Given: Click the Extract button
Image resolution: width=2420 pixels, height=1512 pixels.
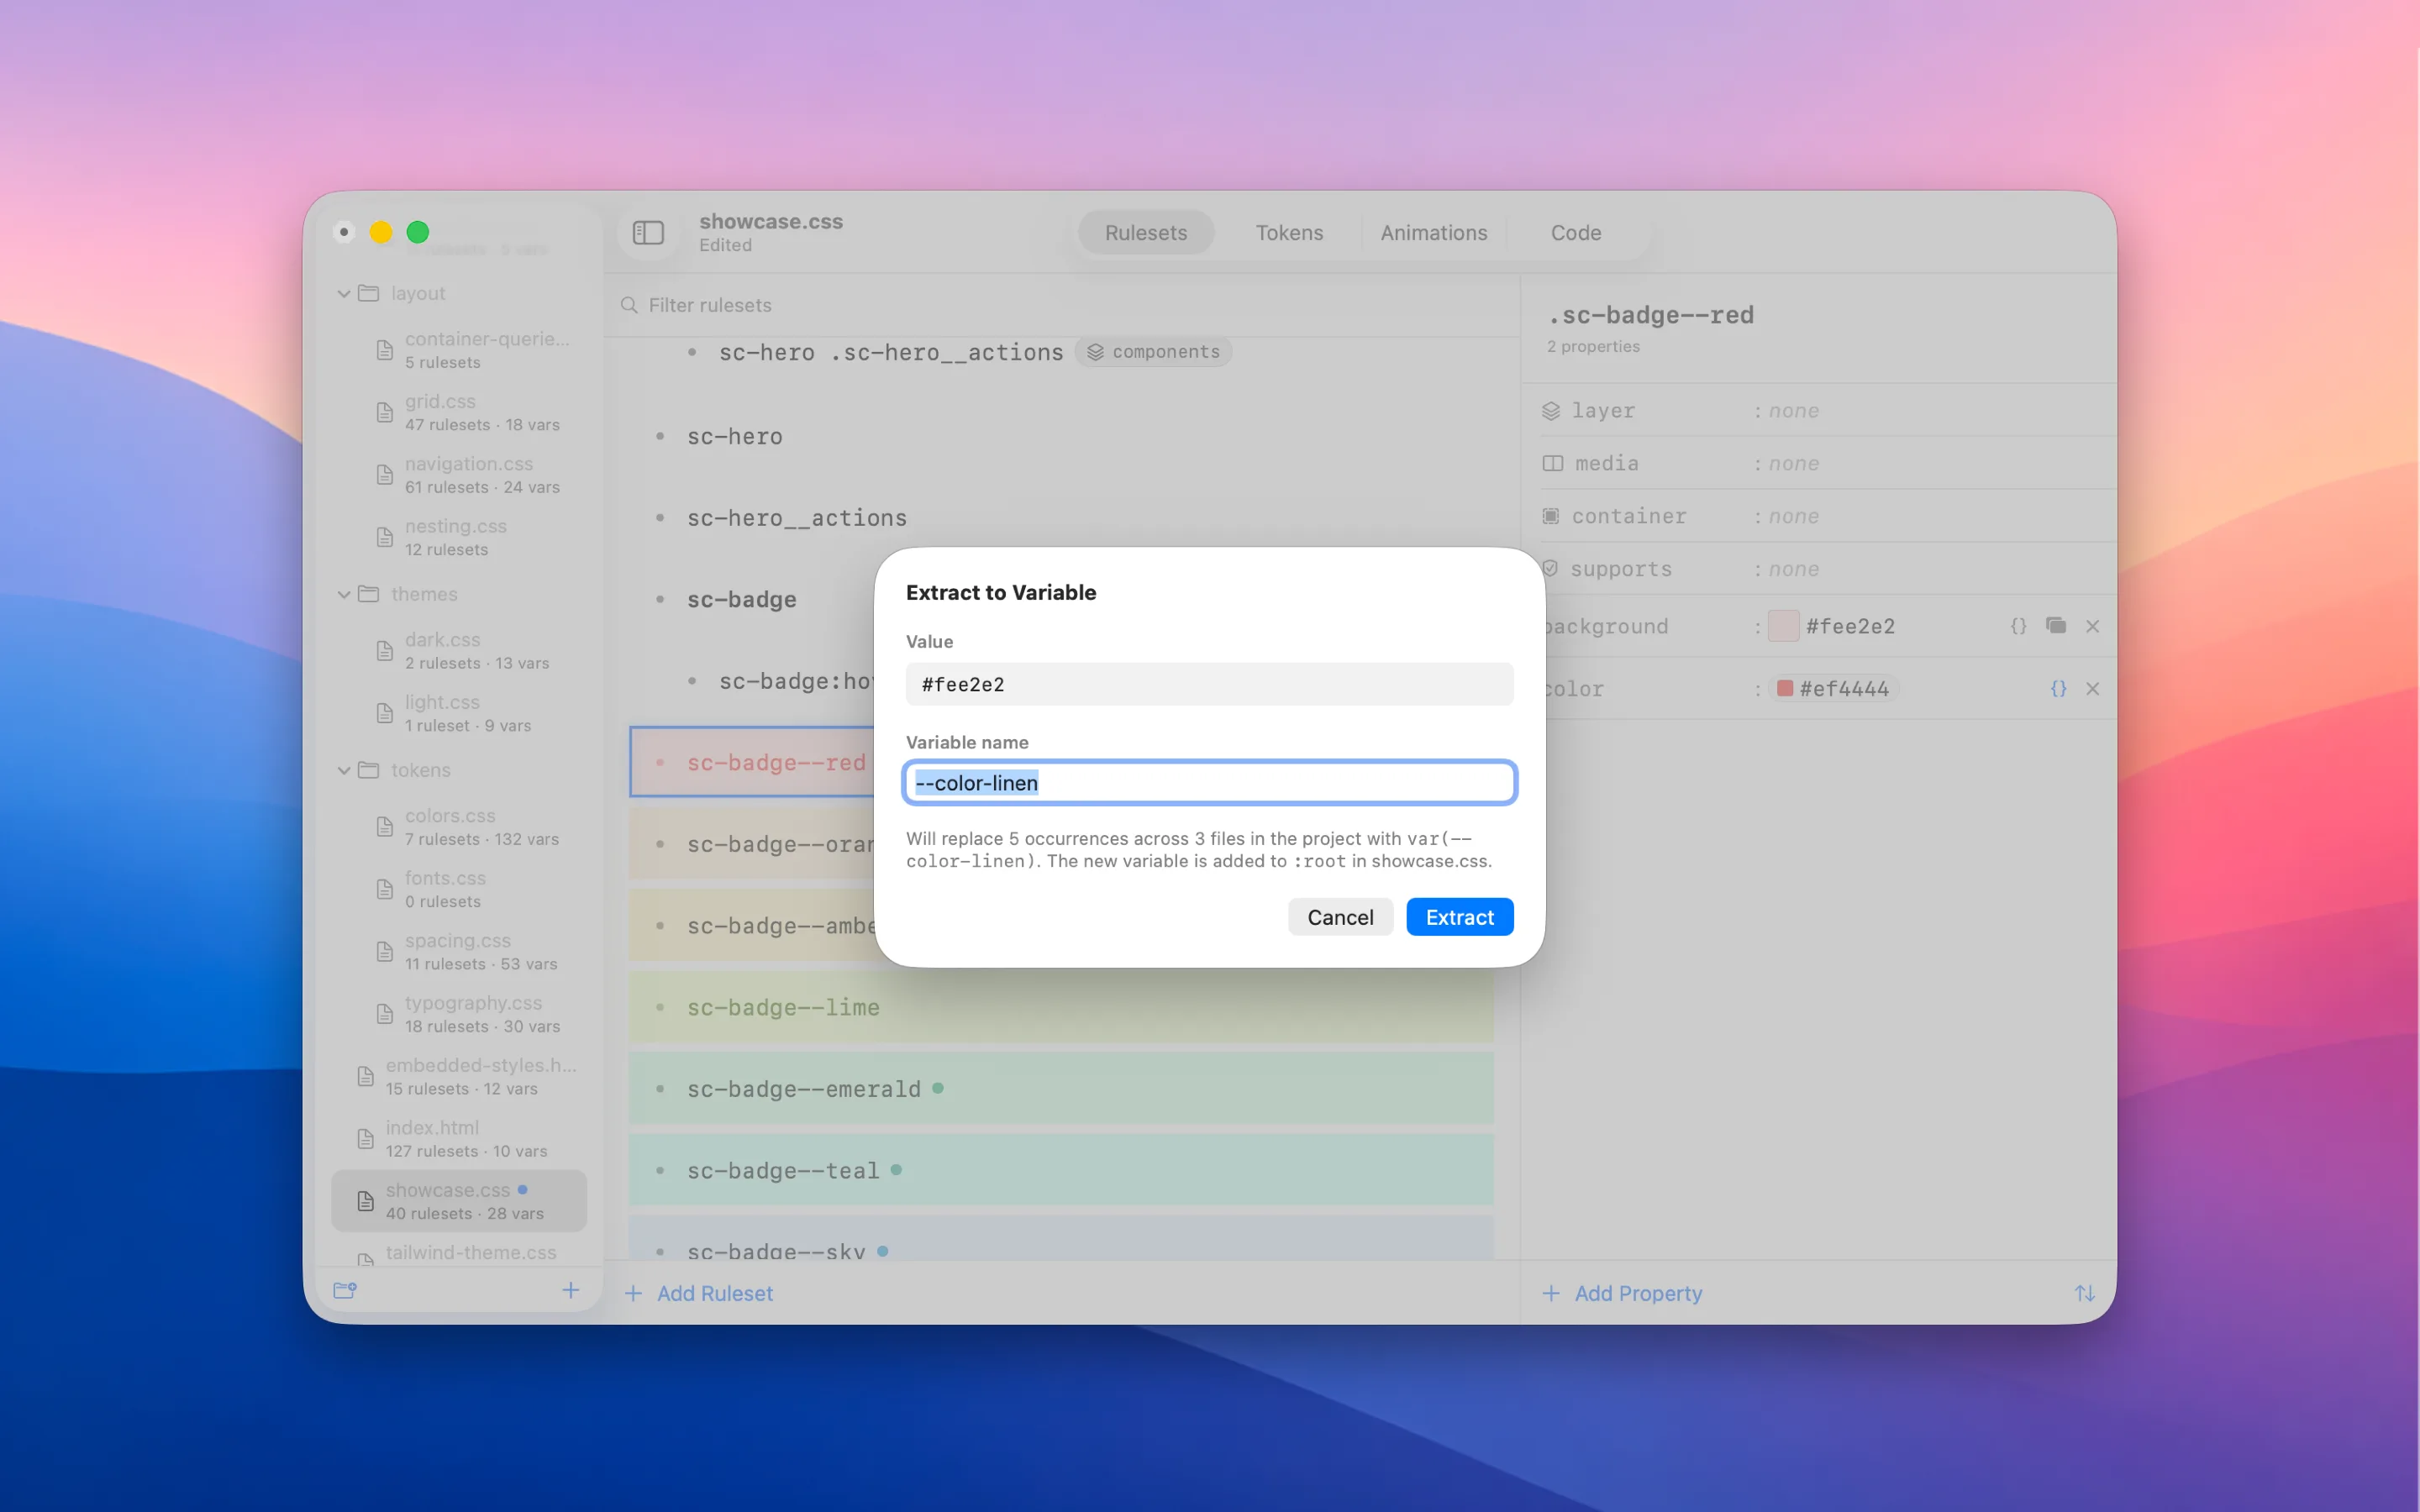Looking at the screenshot, I should point(1459,917).
